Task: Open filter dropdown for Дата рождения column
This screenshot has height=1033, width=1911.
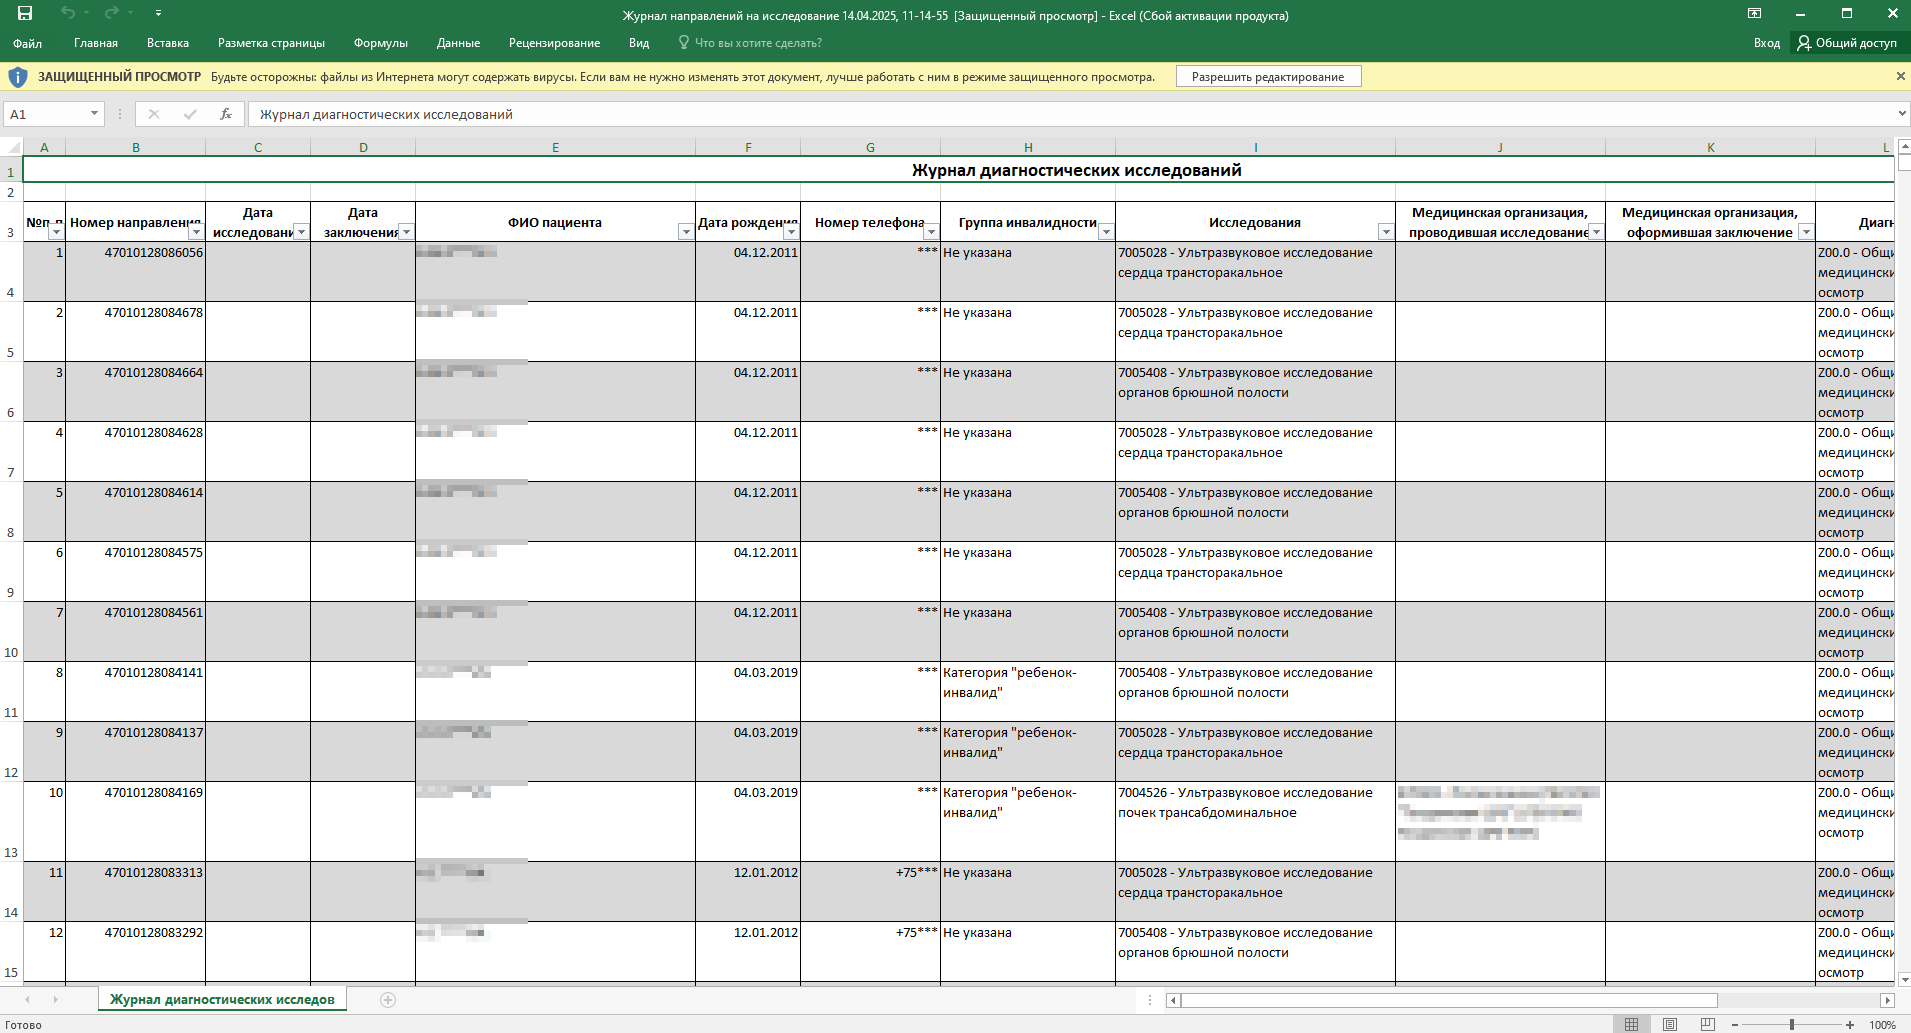Action: (791, 232)
